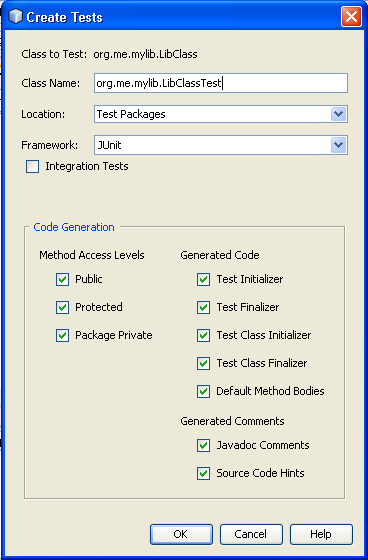The width and height of the screenshot is (368, 560).
Task: Close the Create Tests dialog
Action: click(351, 17)
